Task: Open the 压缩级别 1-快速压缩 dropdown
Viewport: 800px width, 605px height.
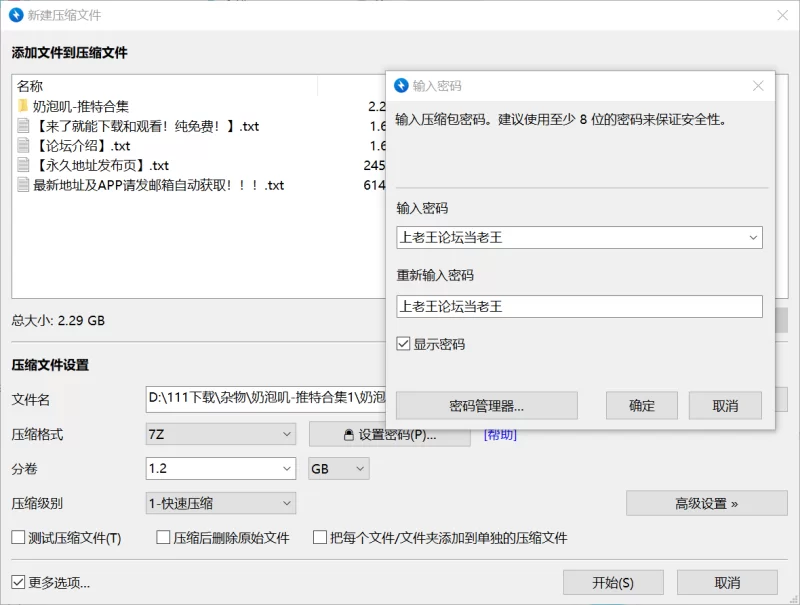Action: (220, 503)
